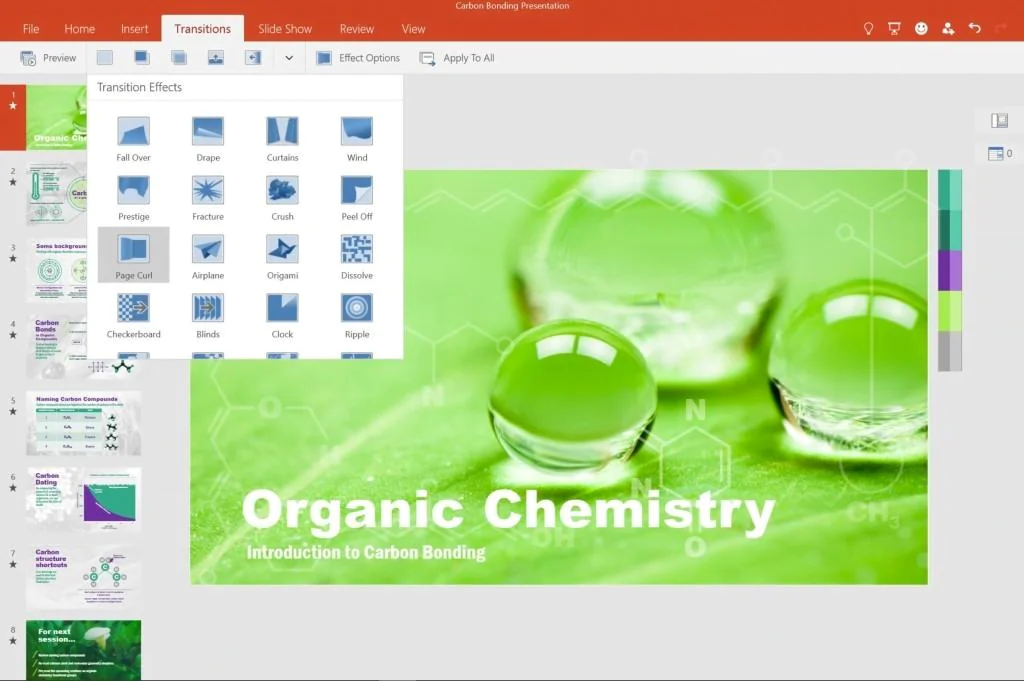Select the Airplane transition effect
The image size is (1024, 681).
(x=208, y=256)
